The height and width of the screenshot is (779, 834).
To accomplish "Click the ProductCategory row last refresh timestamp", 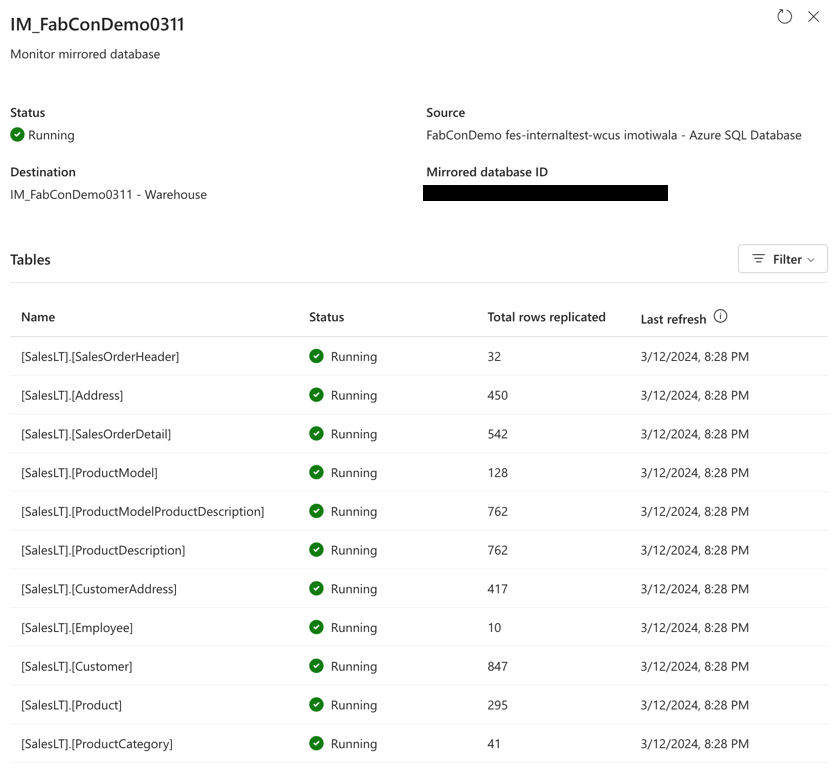I will [695, 744].
